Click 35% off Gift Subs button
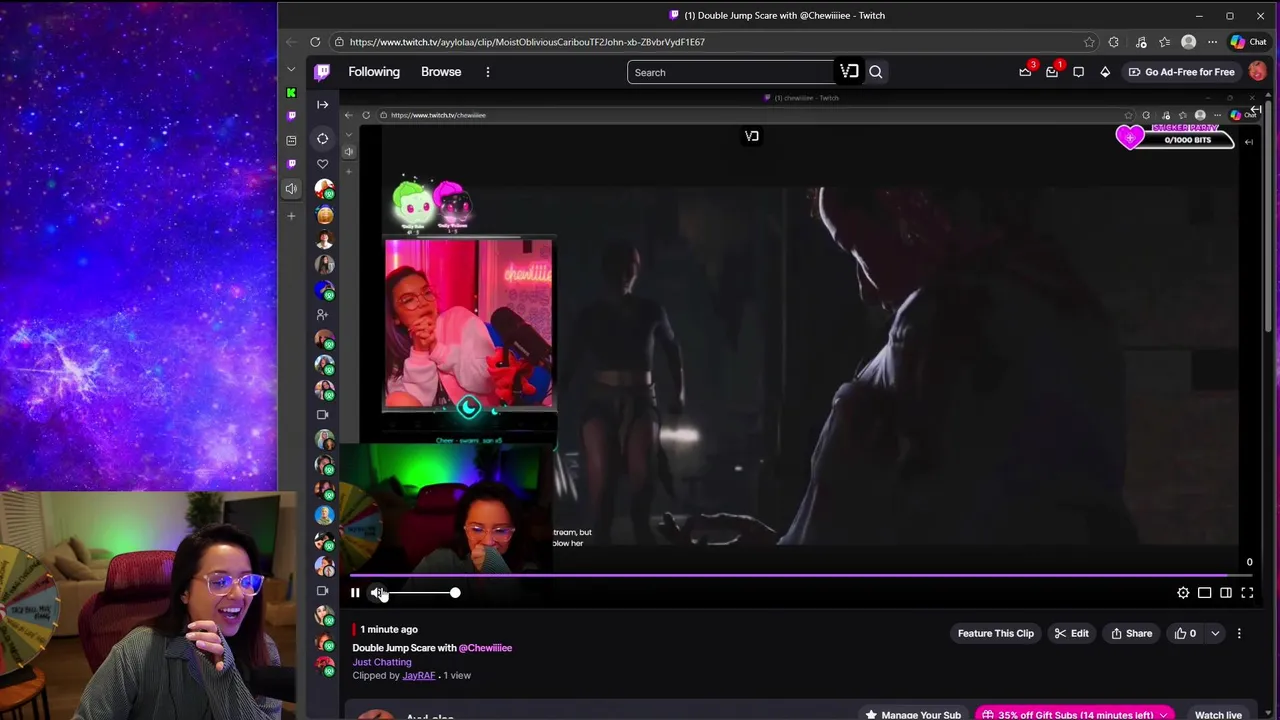Image resolution: width=1280 pixels, height=720 pixels. (x=1075, y=714)
